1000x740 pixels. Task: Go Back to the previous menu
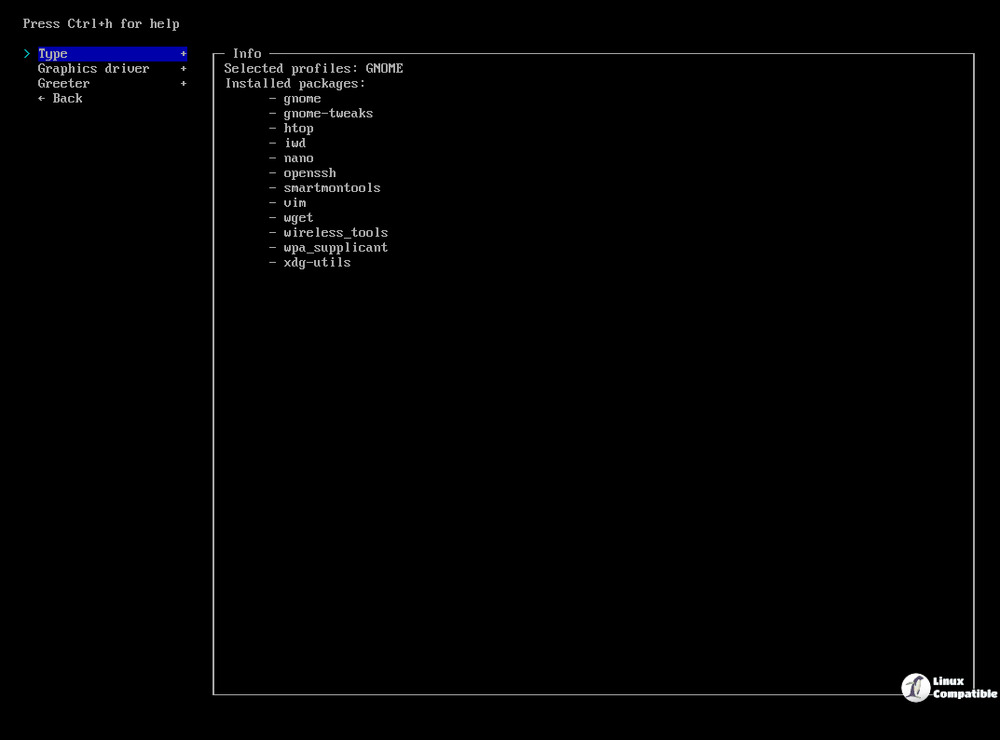[60, 99]
